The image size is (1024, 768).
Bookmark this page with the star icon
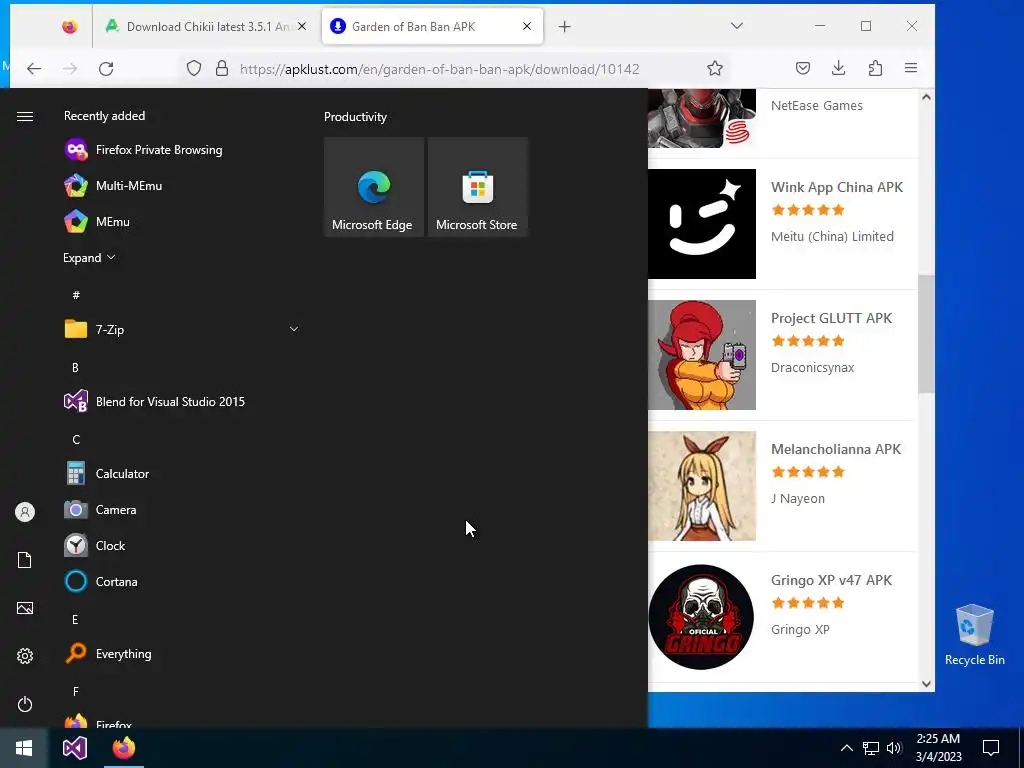pos(715,69)
